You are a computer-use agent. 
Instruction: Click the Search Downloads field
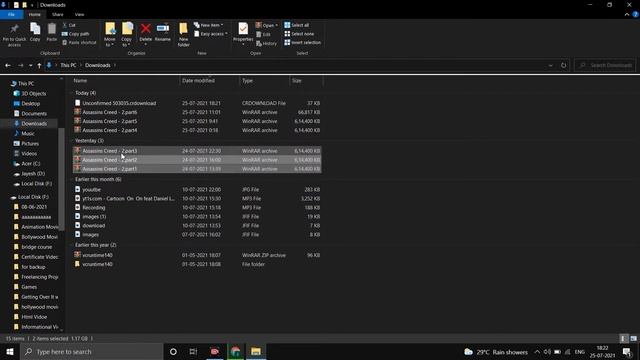pyautogui.click(x=606, y=65)
